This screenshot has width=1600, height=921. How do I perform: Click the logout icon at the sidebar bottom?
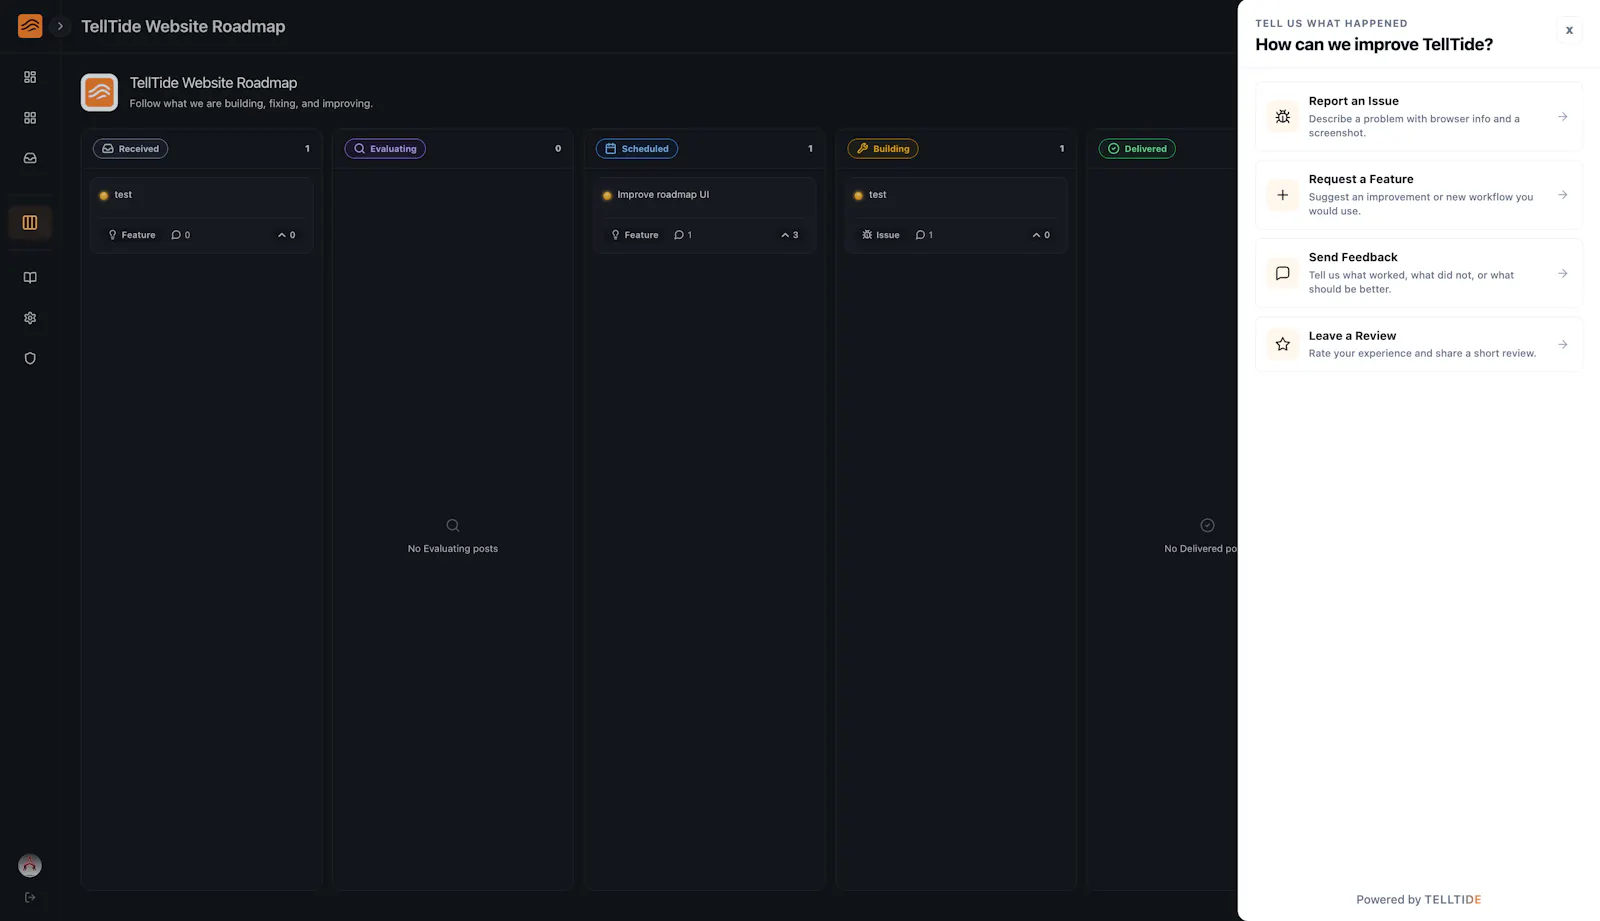point(30,897)
